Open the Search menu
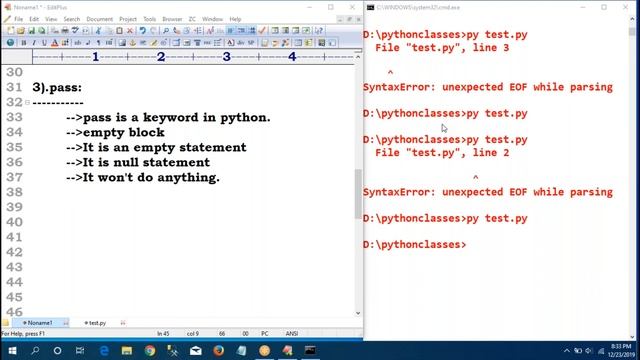The height and width of the screenshot is (360, 640). tap(72, 19)
